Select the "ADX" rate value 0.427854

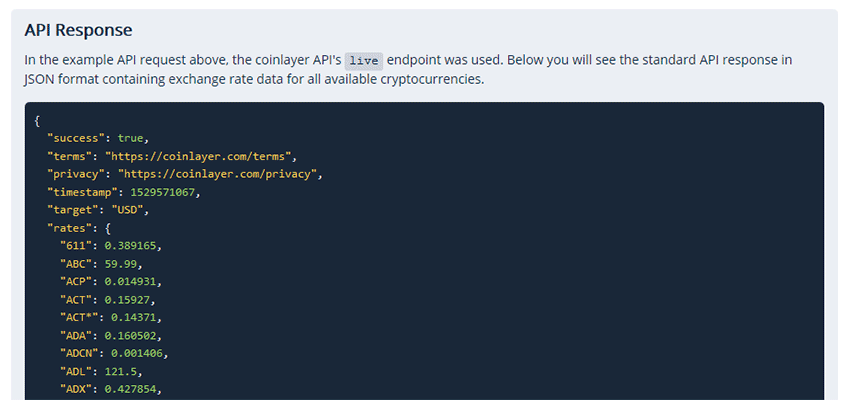[x=134, y=389]
